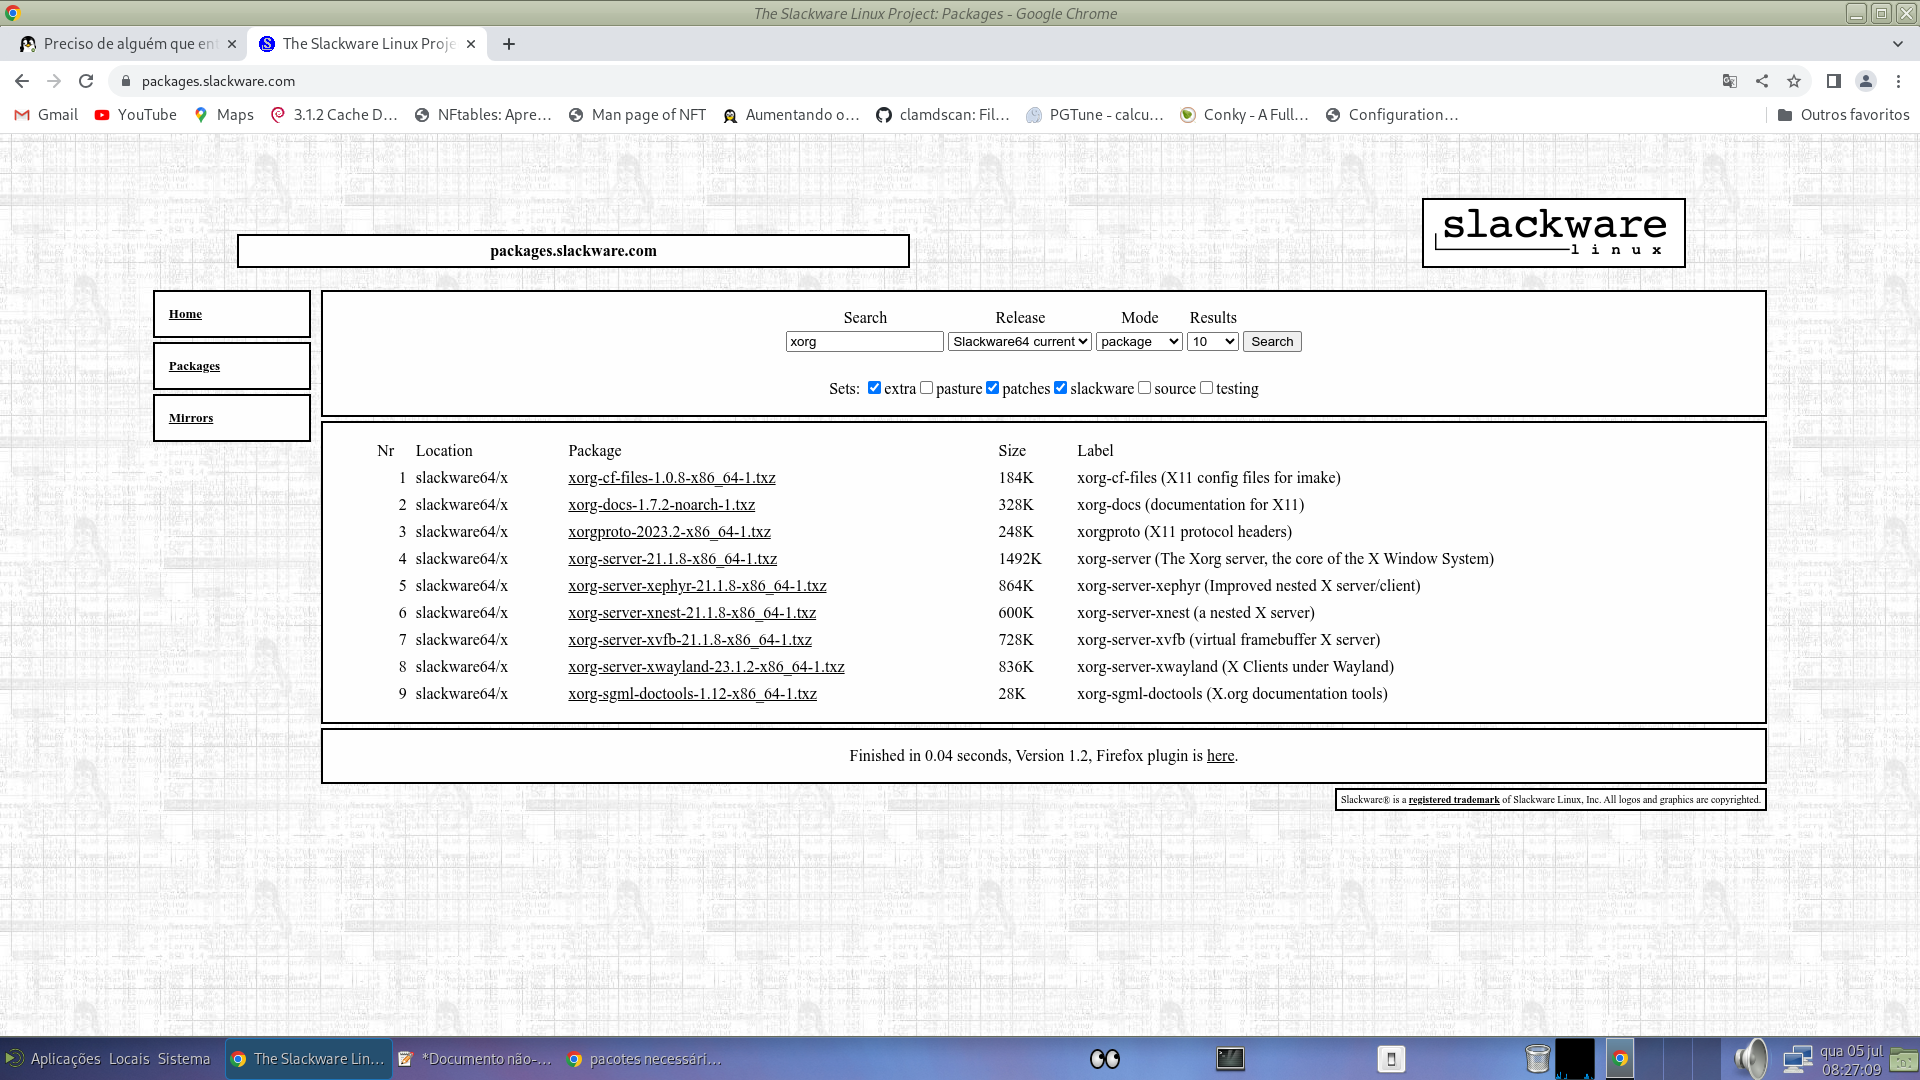Image resolution: width=1920 pixels, height=1080 pixels.
Task: Go back to the previous page
Action: point(22,81)
